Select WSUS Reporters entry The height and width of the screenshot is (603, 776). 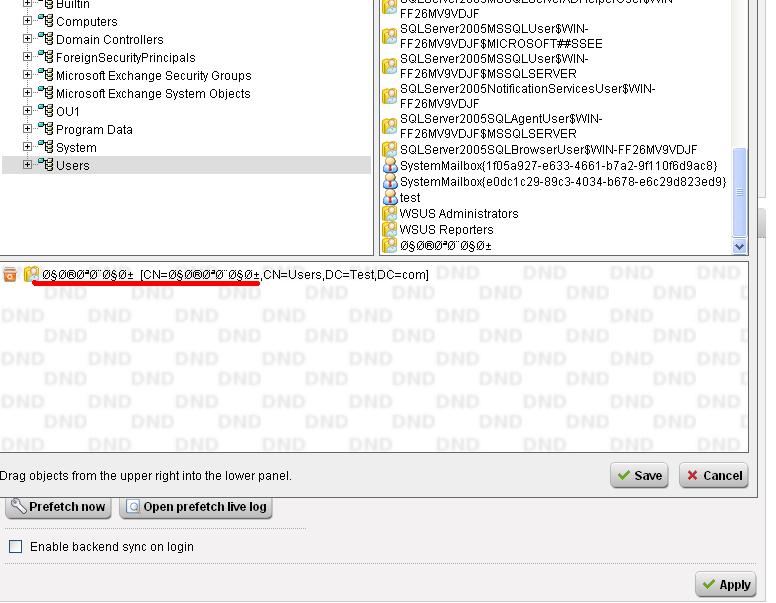click(446, 230)
